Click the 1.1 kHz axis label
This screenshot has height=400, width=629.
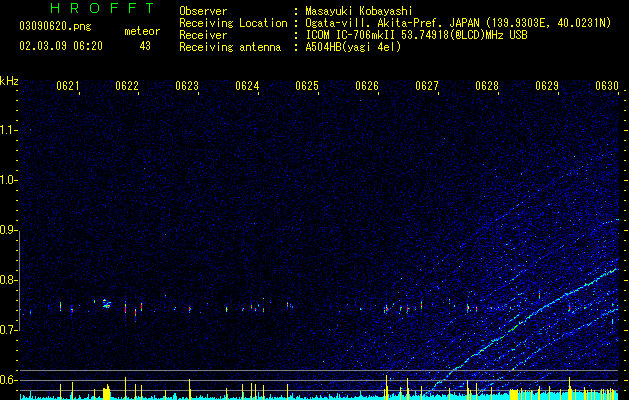click(x=9, y=130)
